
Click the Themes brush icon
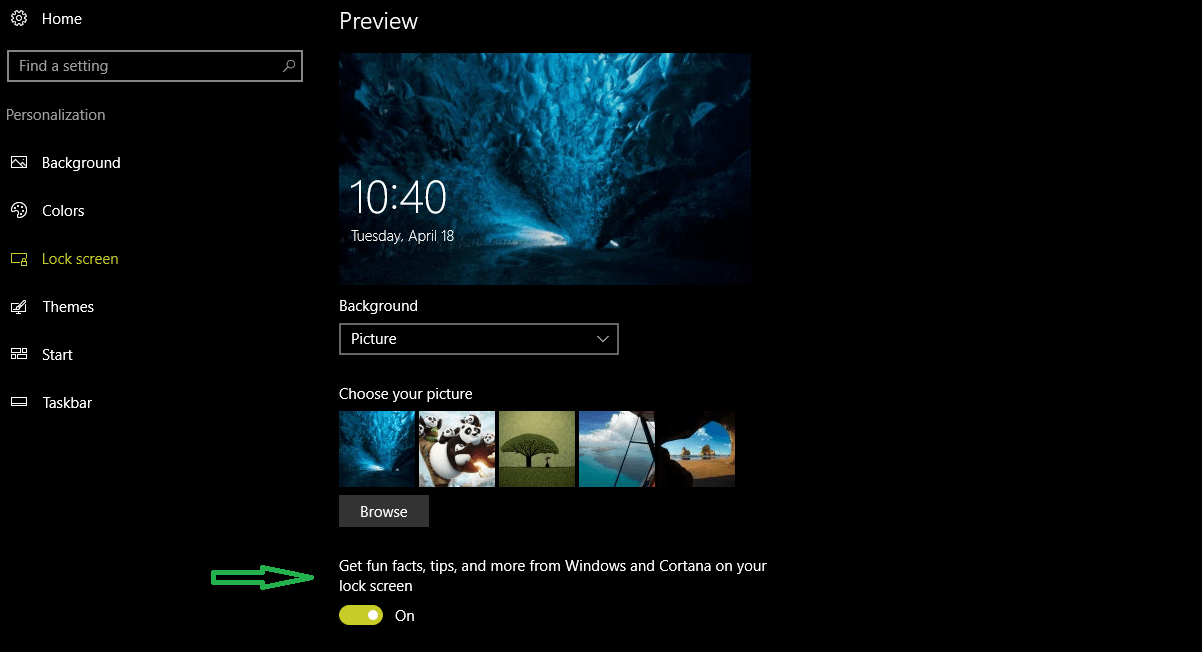[x=19, y=307]
